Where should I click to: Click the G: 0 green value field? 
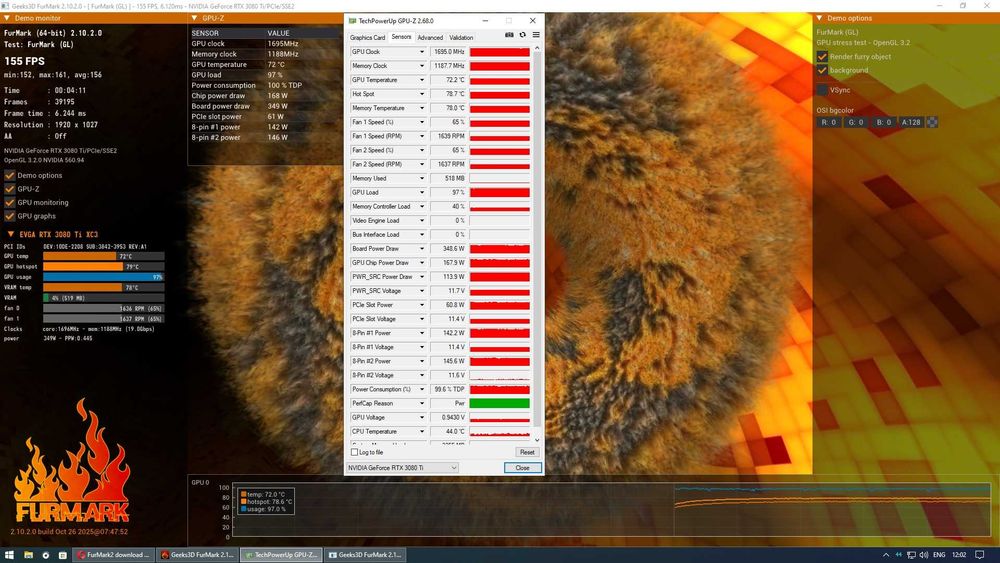click(856, 122)
